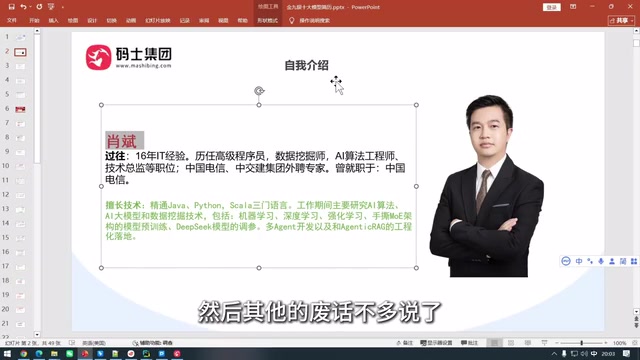Redo or repeat the action in the quick access toolbar
The width and height of the screenshot is (640, 360).
(x=39, y=7)
